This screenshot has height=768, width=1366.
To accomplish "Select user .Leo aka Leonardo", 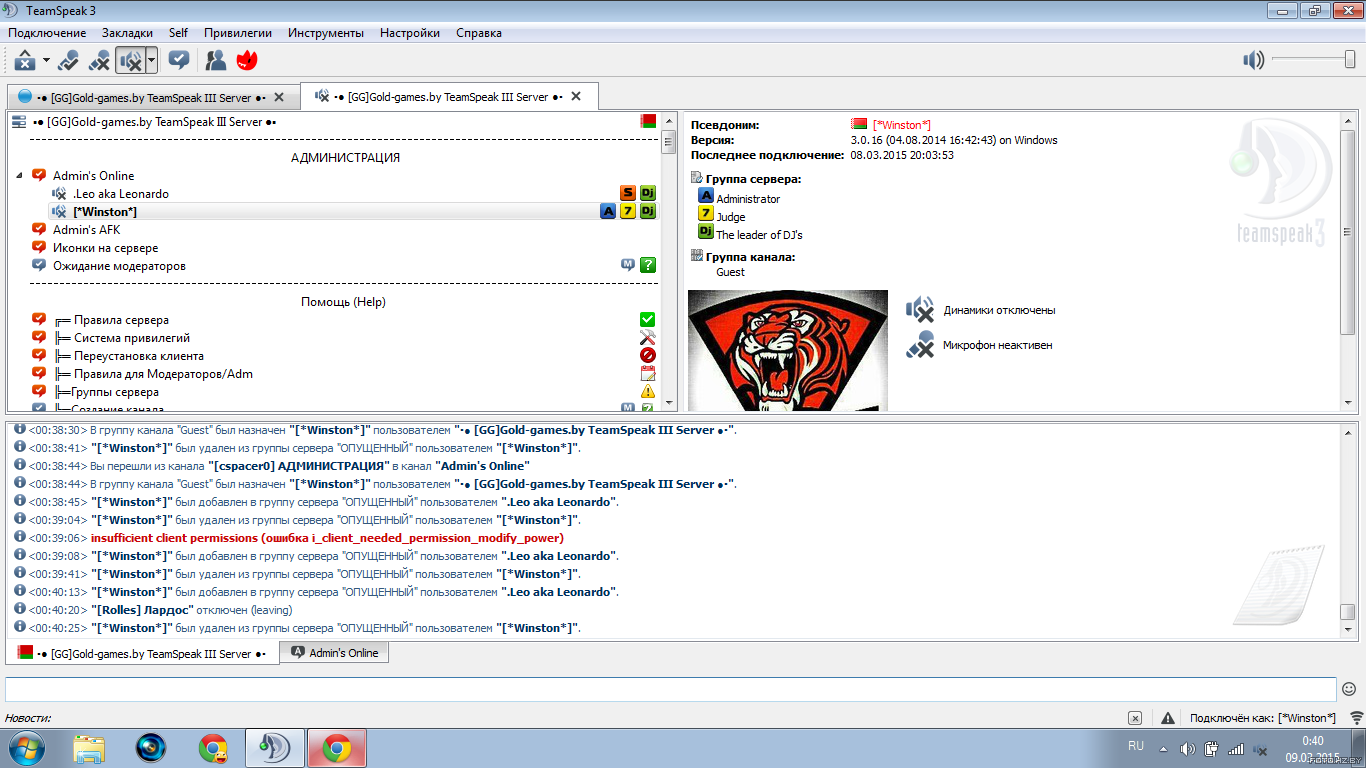I will point(121,194).
